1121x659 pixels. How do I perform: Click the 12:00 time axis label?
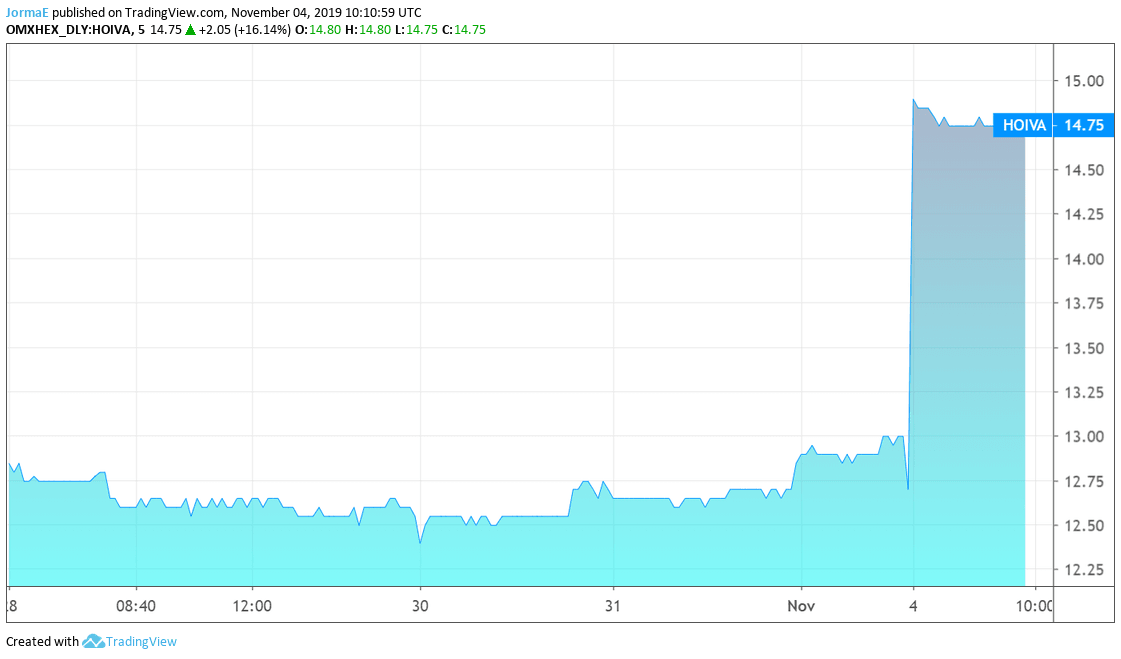click(252, 606)
